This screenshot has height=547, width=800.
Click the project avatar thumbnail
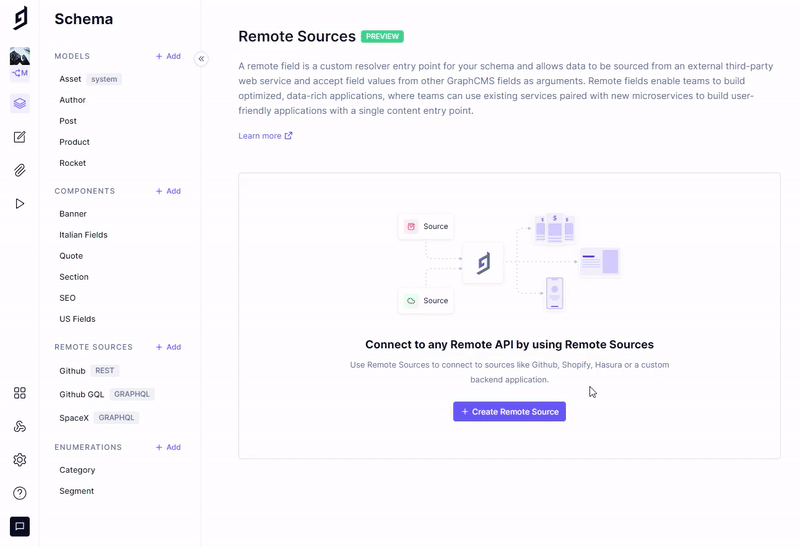[x=20, y=56]
